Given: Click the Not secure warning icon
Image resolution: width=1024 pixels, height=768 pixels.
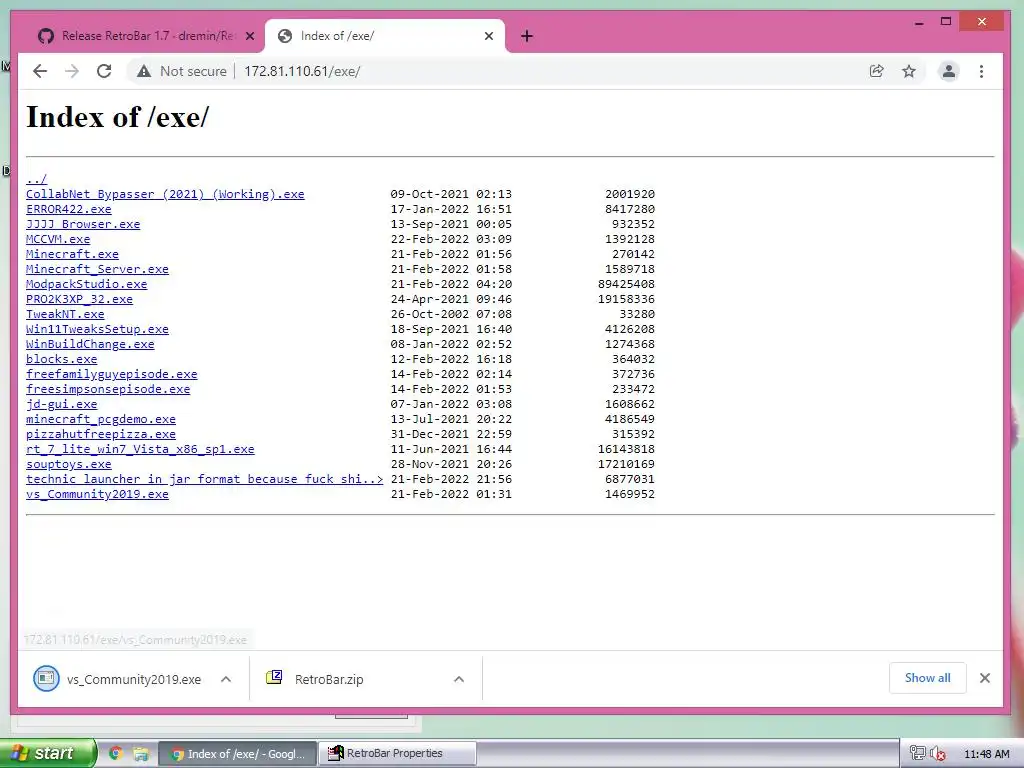Looking at the screenshot, I should click(x=144, y=71).
